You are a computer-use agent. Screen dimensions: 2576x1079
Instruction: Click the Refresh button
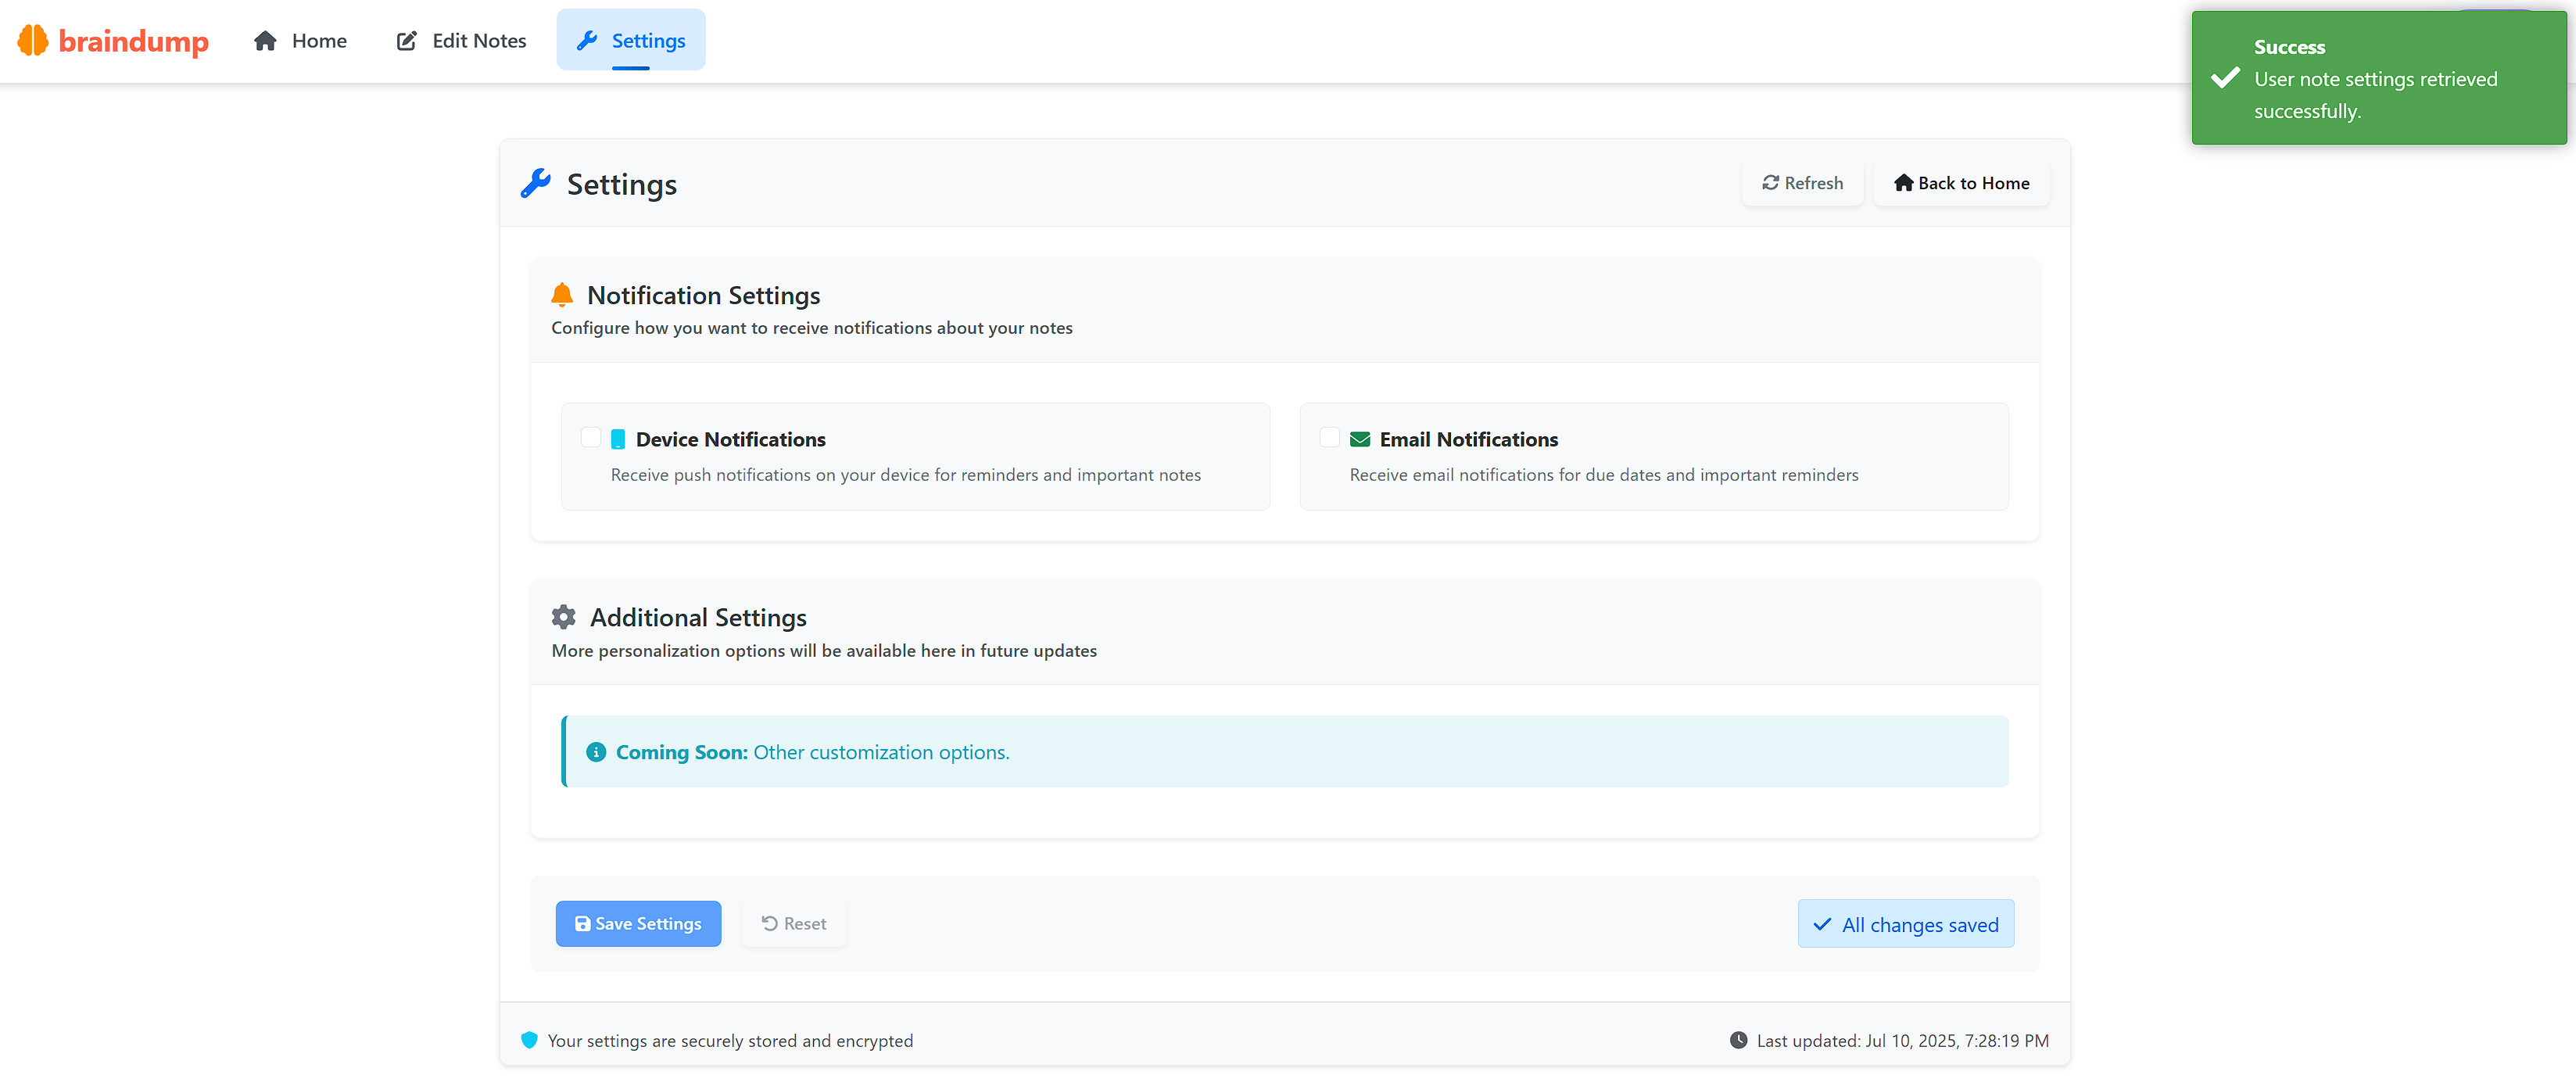(1802, 183)
